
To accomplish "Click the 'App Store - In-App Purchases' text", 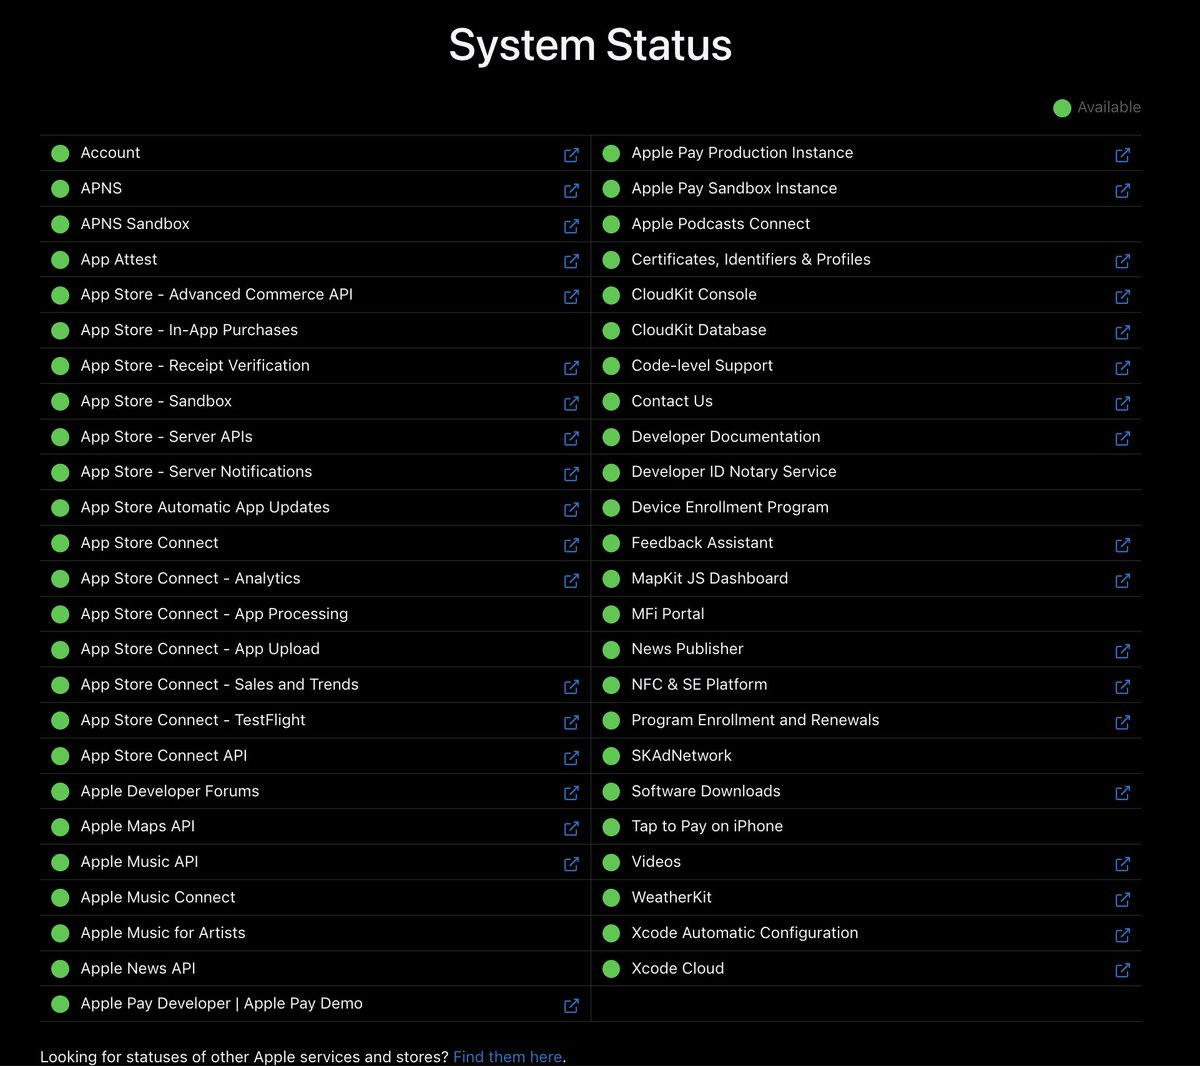I will pyautogui.click(x=189, y=330).
